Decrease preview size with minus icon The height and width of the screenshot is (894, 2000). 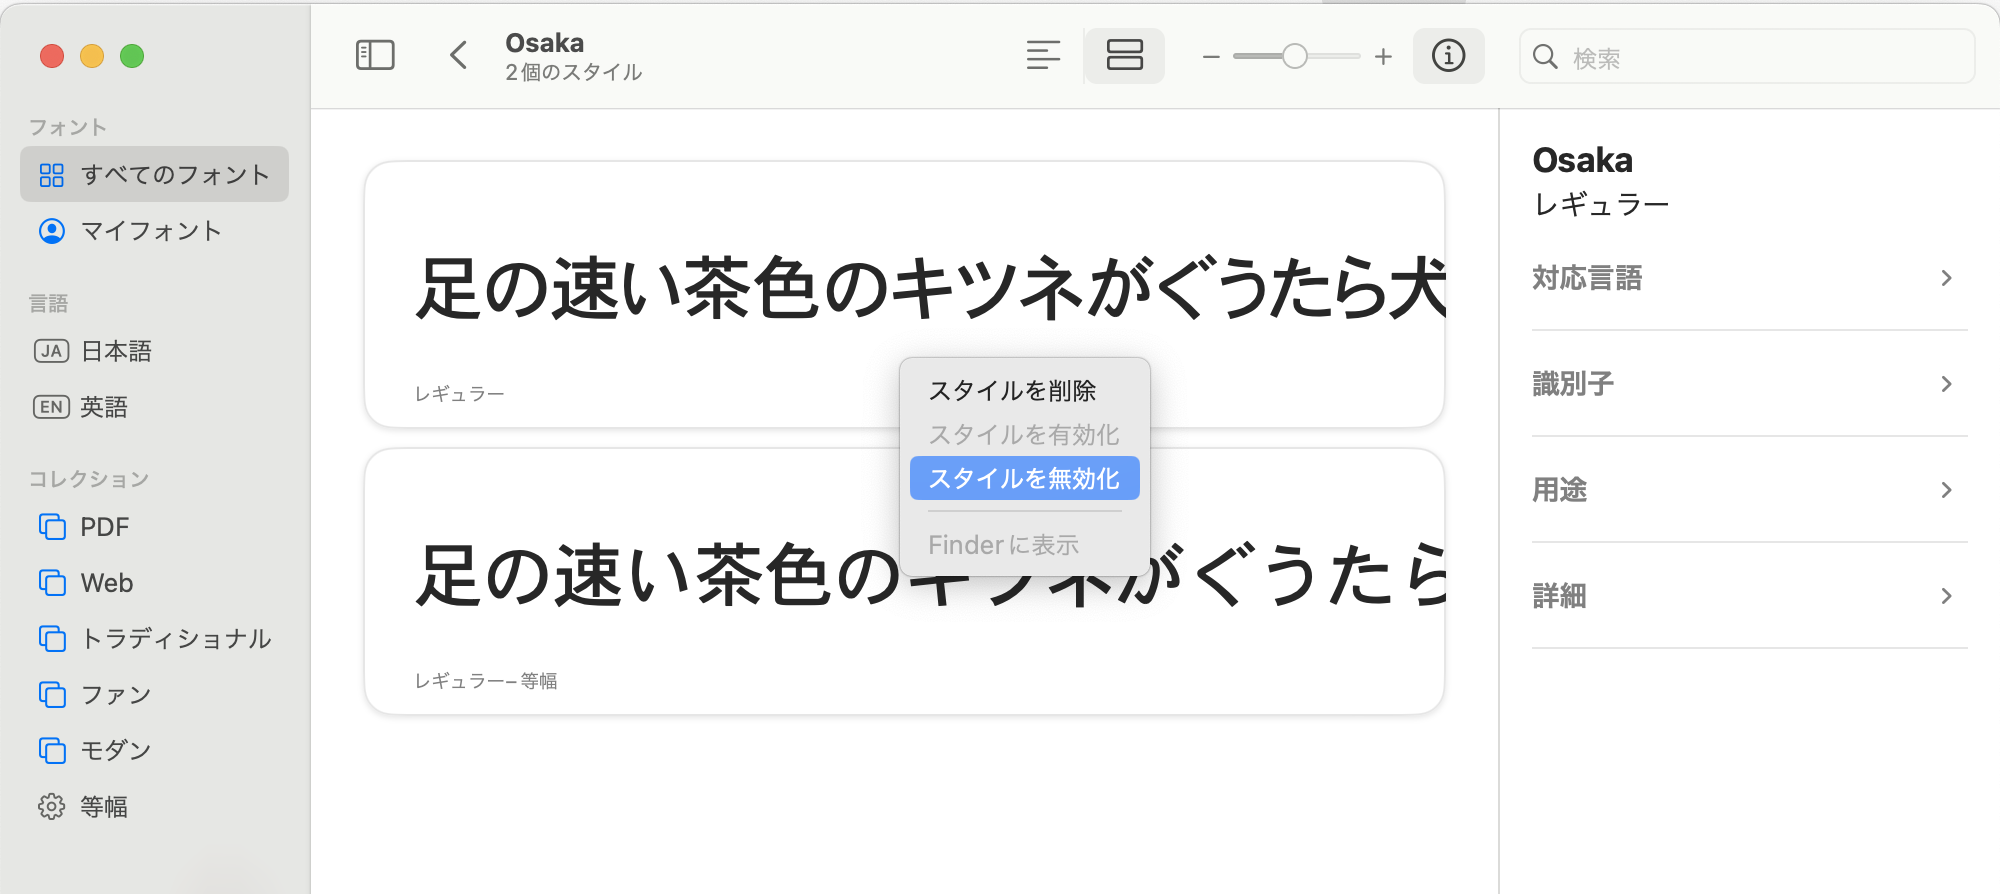point(1211,57)
